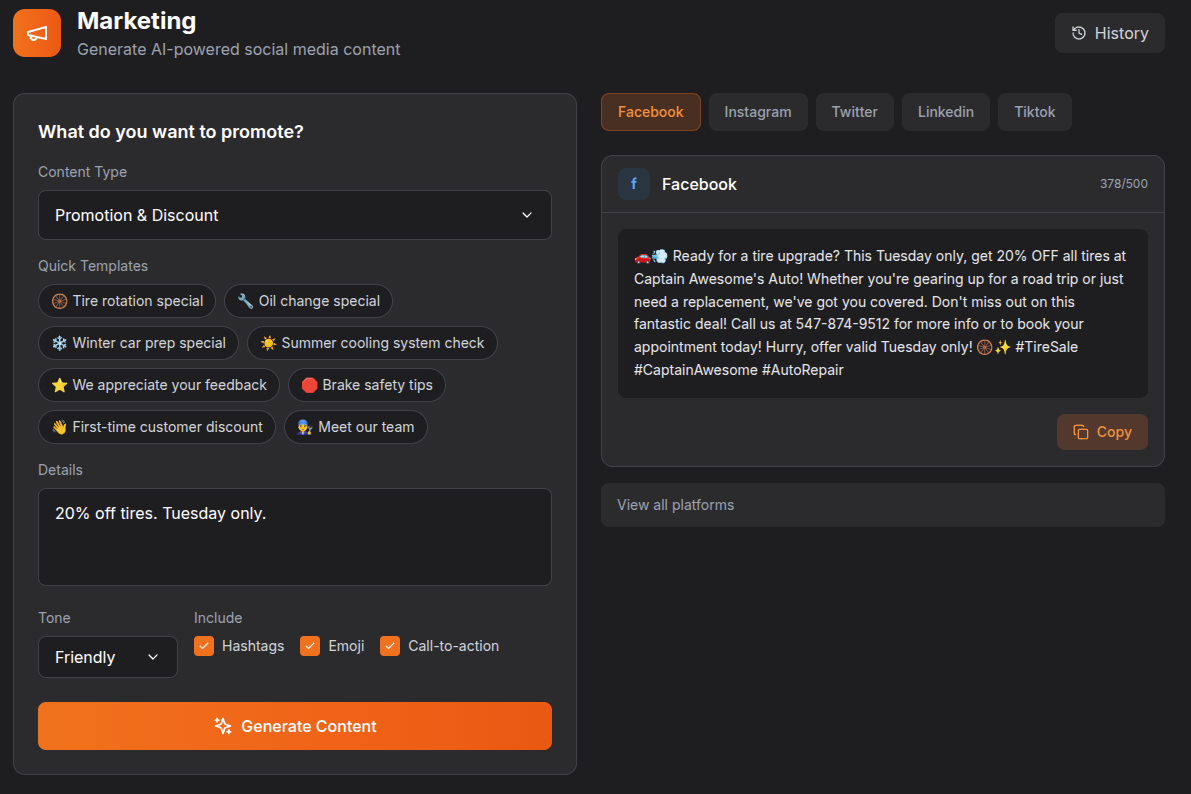Open the History panel
This screenshot has width=1191, height=794.
[x=1109, y=33]
